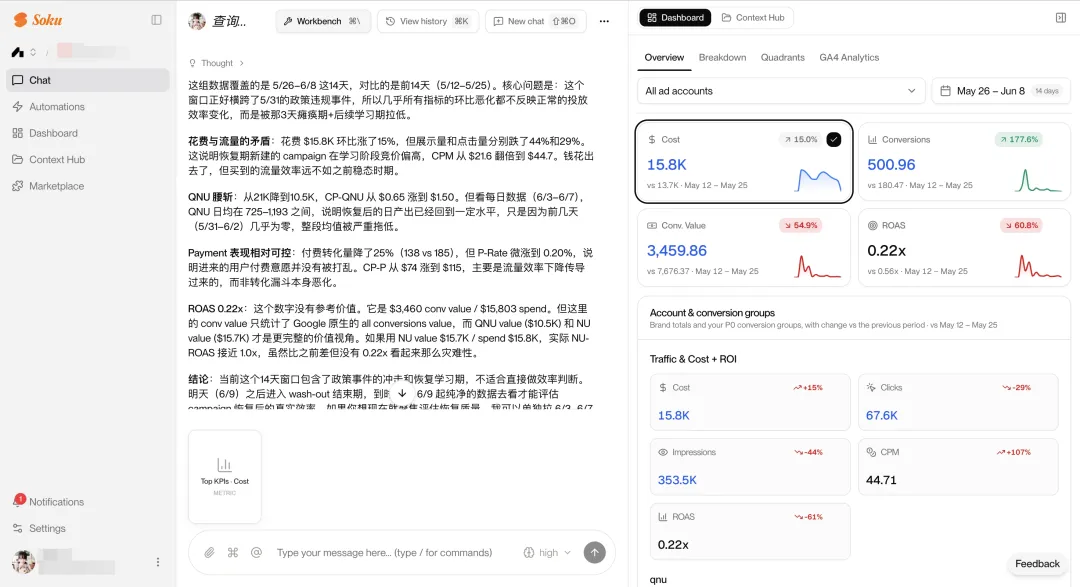1080x587 pixels.
Task: Open the workspace switcher chevrons
Action: point(32,52)
